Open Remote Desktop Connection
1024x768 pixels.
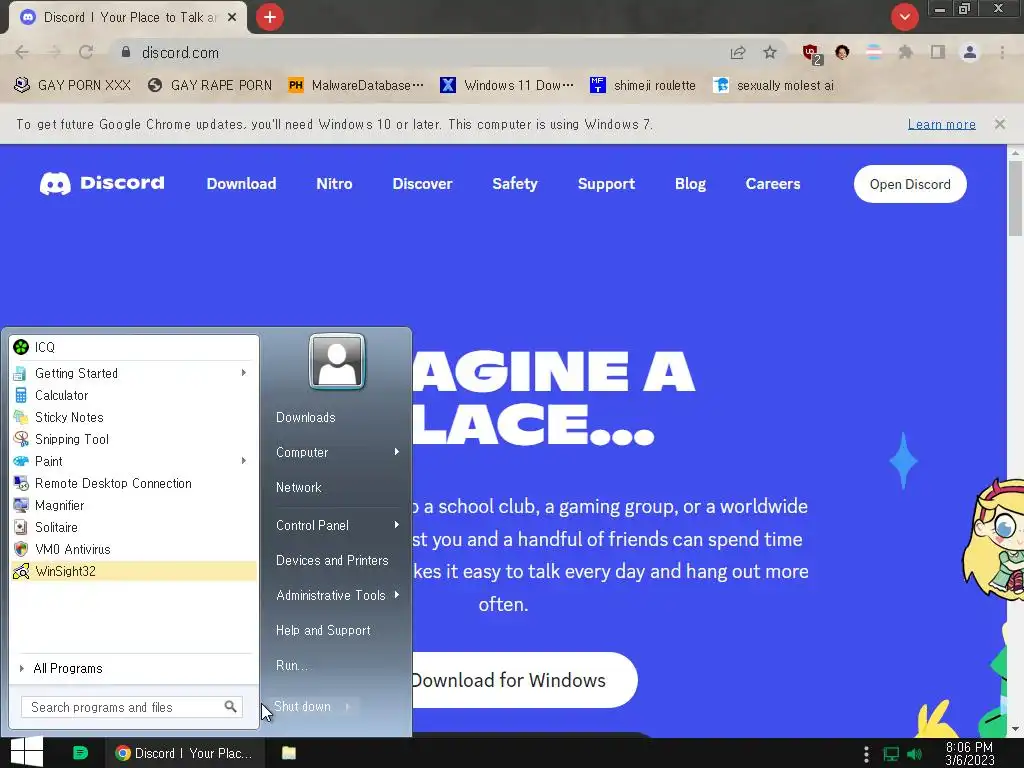pos(134,483)
